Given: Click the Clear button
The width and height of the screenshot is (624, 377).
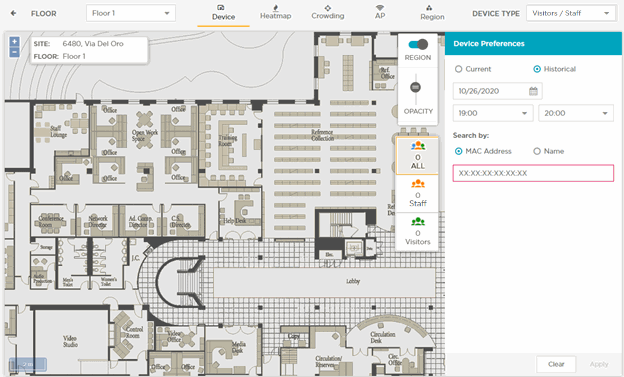Looking at the screenshot, I should 556,364.
